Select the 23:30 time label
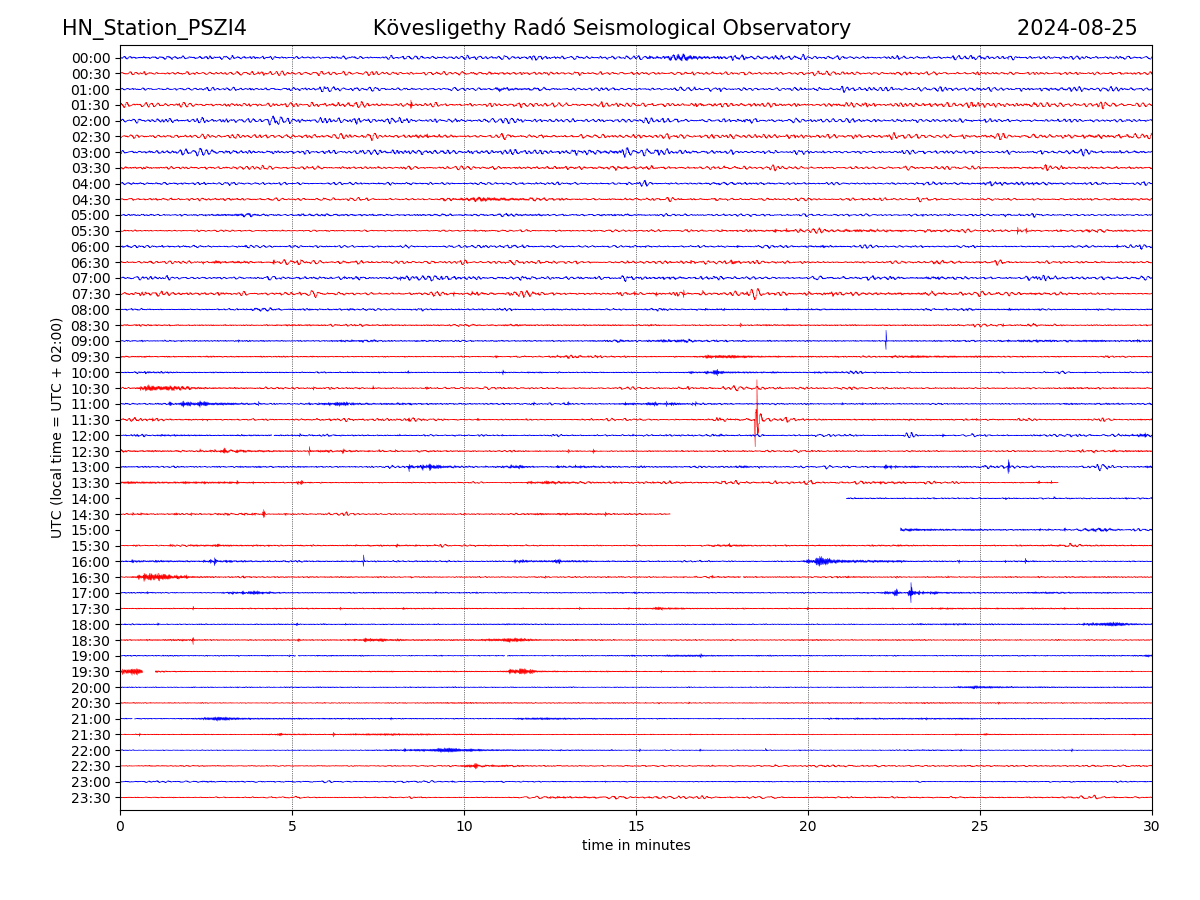This screenshot has width=1200, height=900. tap(91, 798)
